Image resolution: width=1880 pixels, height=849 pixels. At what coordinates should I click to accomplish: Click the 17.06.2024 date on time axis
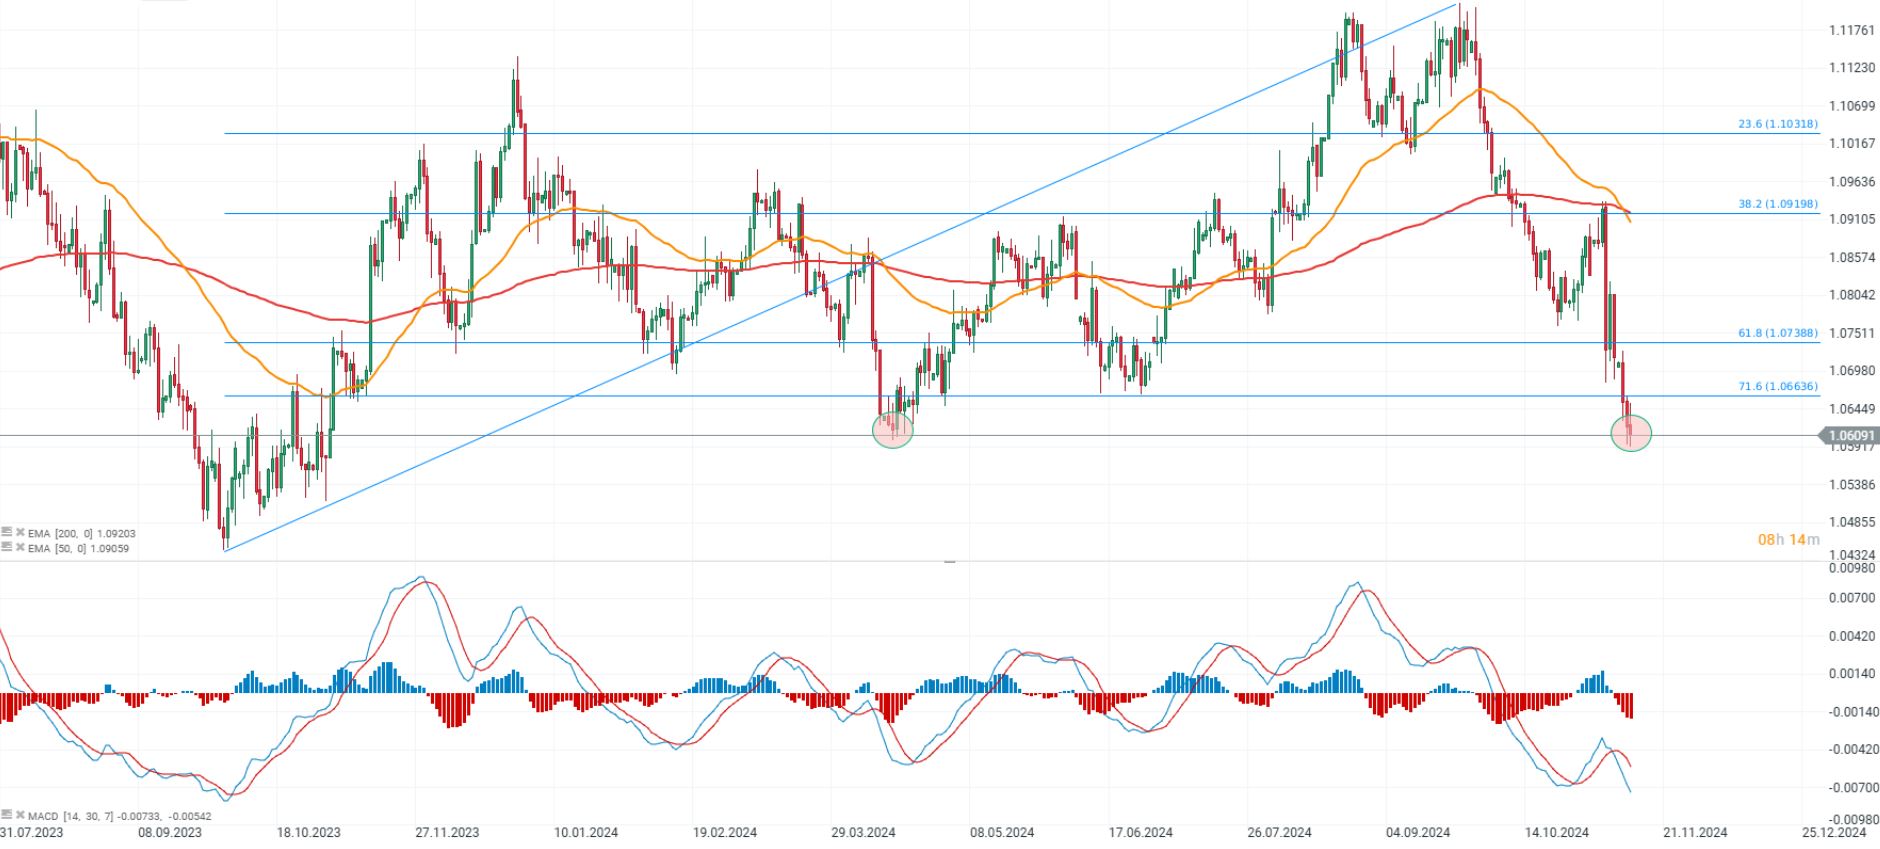tap(1141, 832)
